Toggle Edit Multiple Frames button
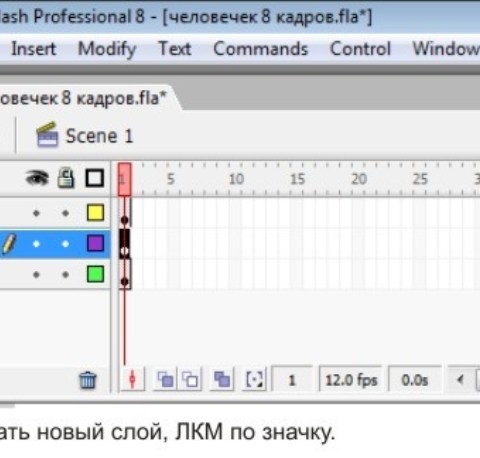This screenshot has height=458, width=480. point(222,379)
